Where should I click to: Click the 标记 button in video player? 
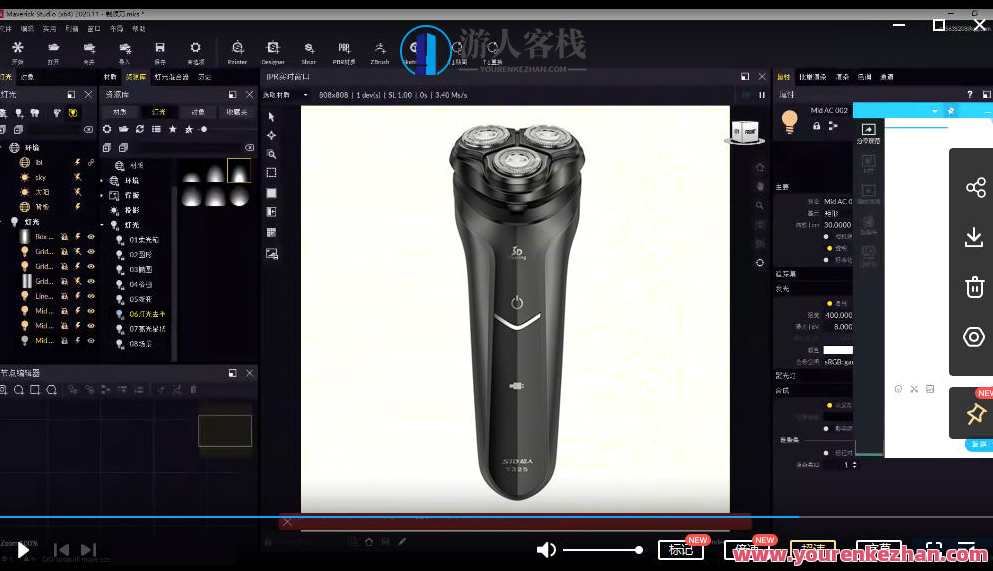[x=681, y=549]
